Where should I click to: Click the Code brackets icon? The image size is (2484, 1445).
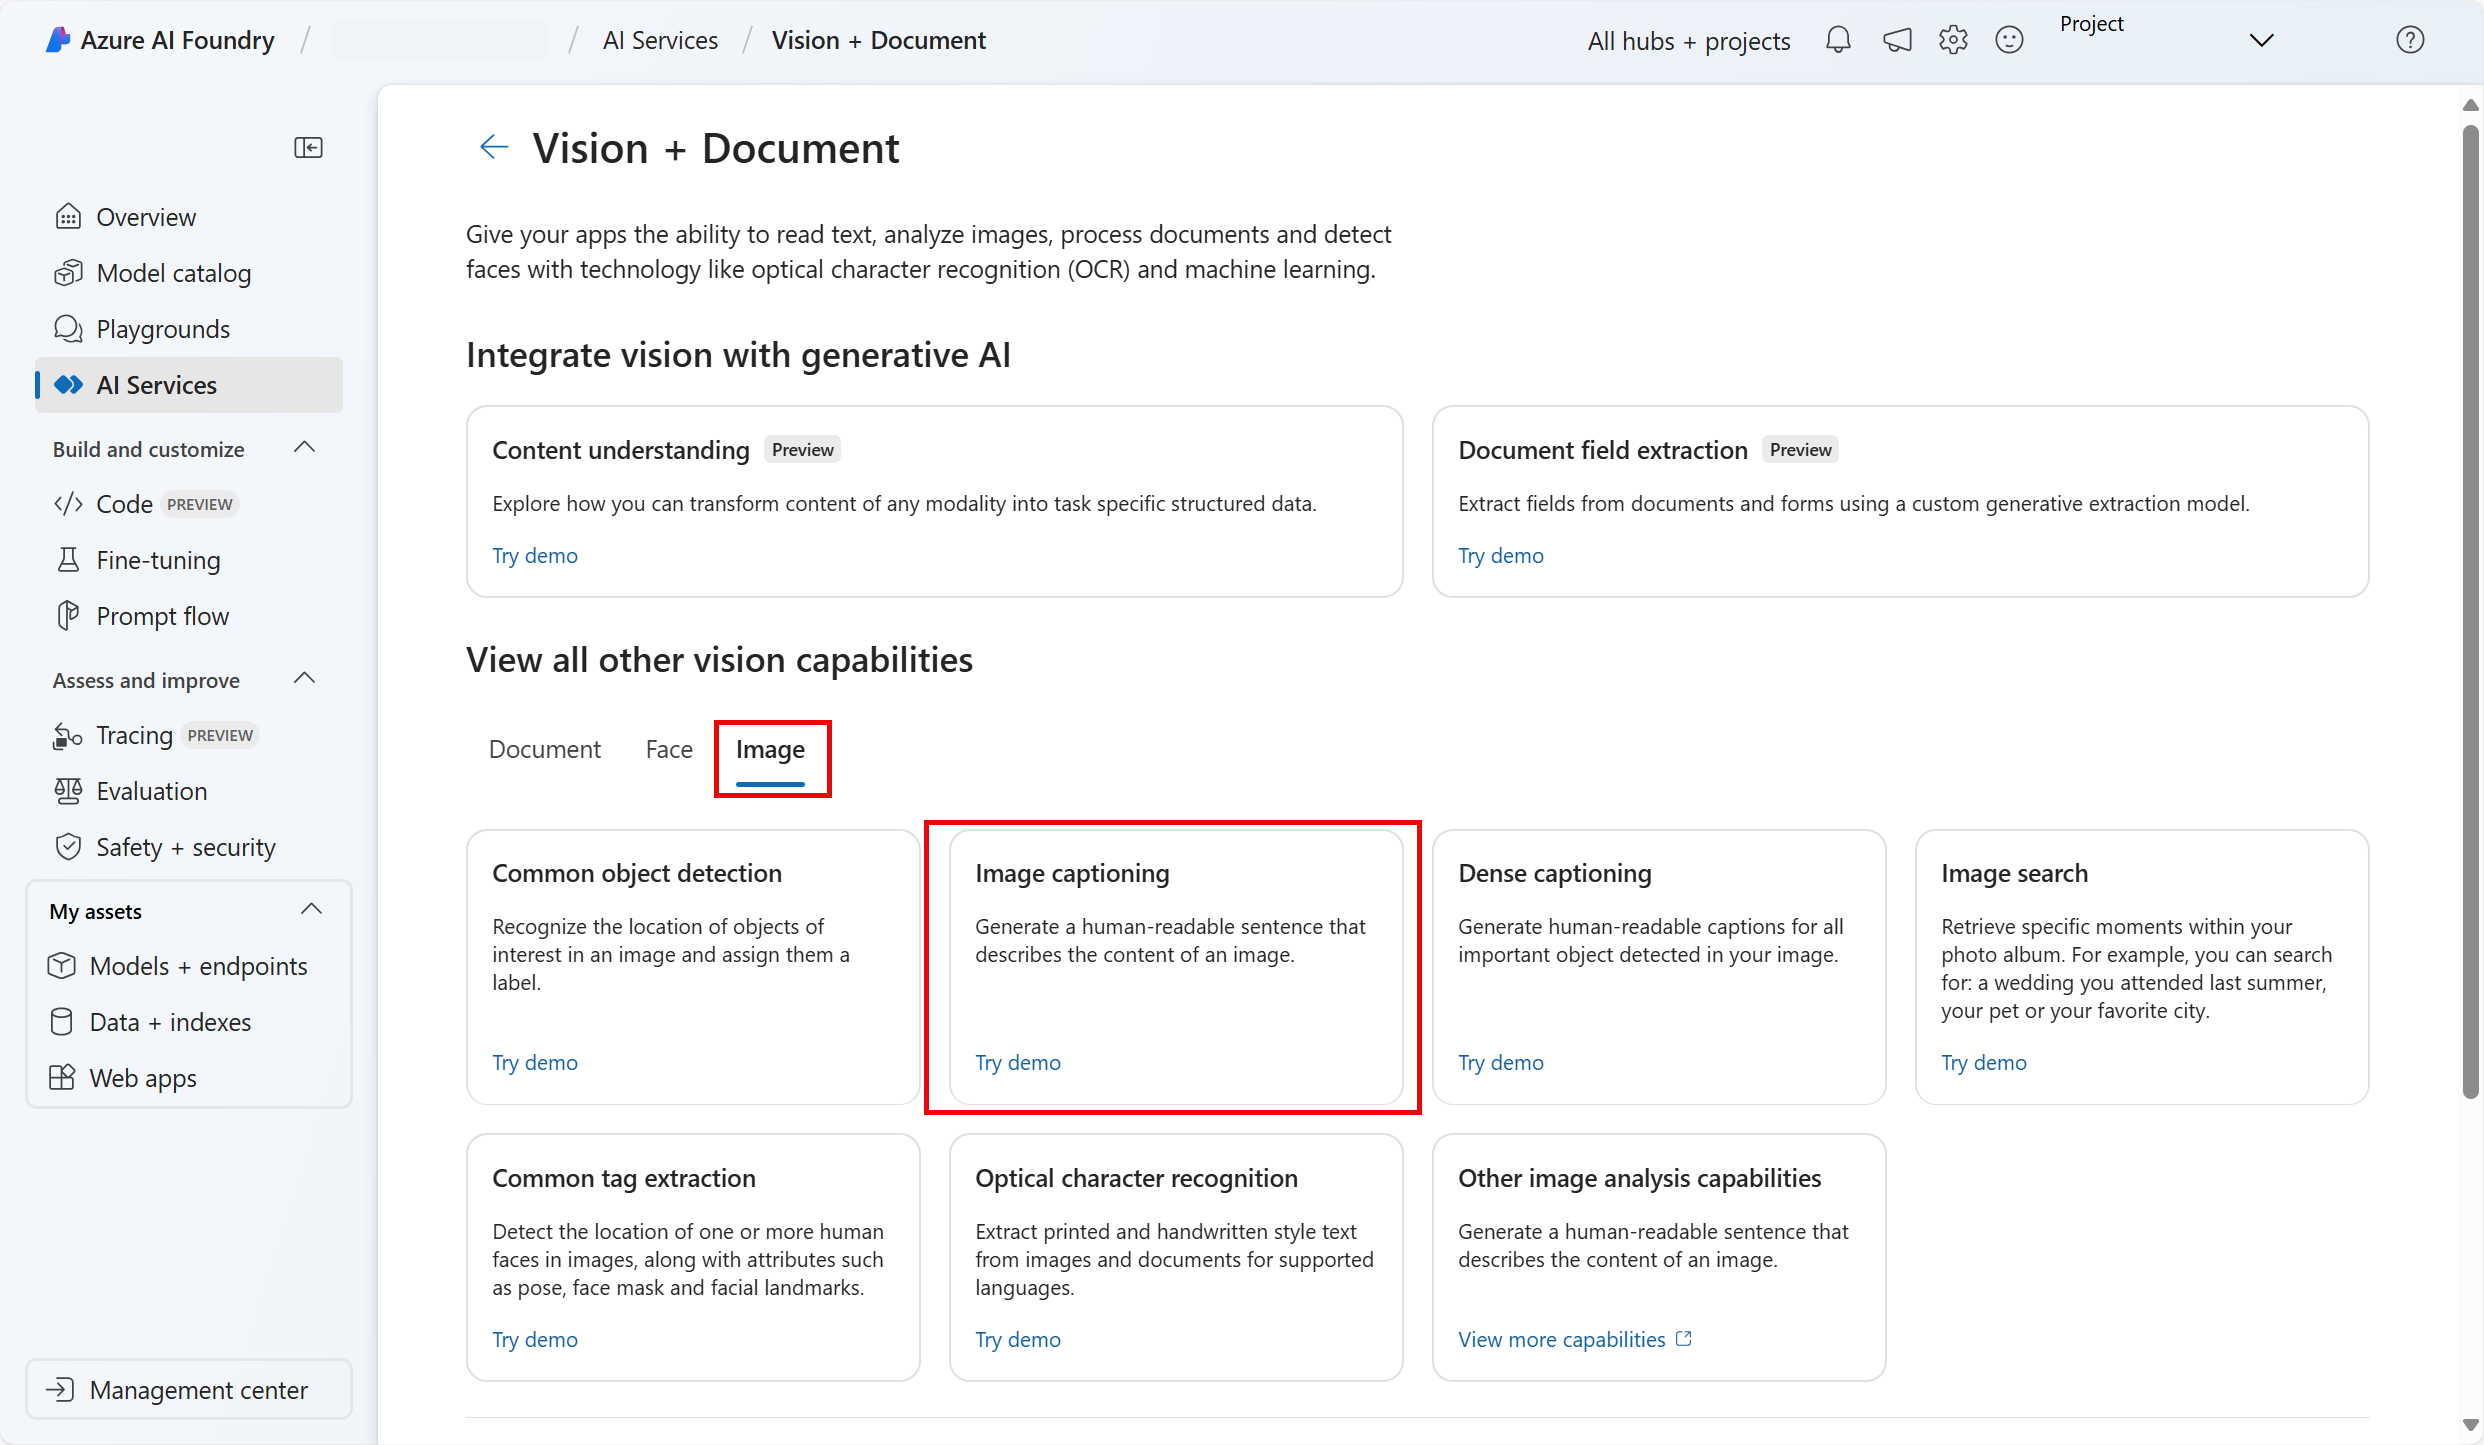pyautogui.click(x=68, y=504)
